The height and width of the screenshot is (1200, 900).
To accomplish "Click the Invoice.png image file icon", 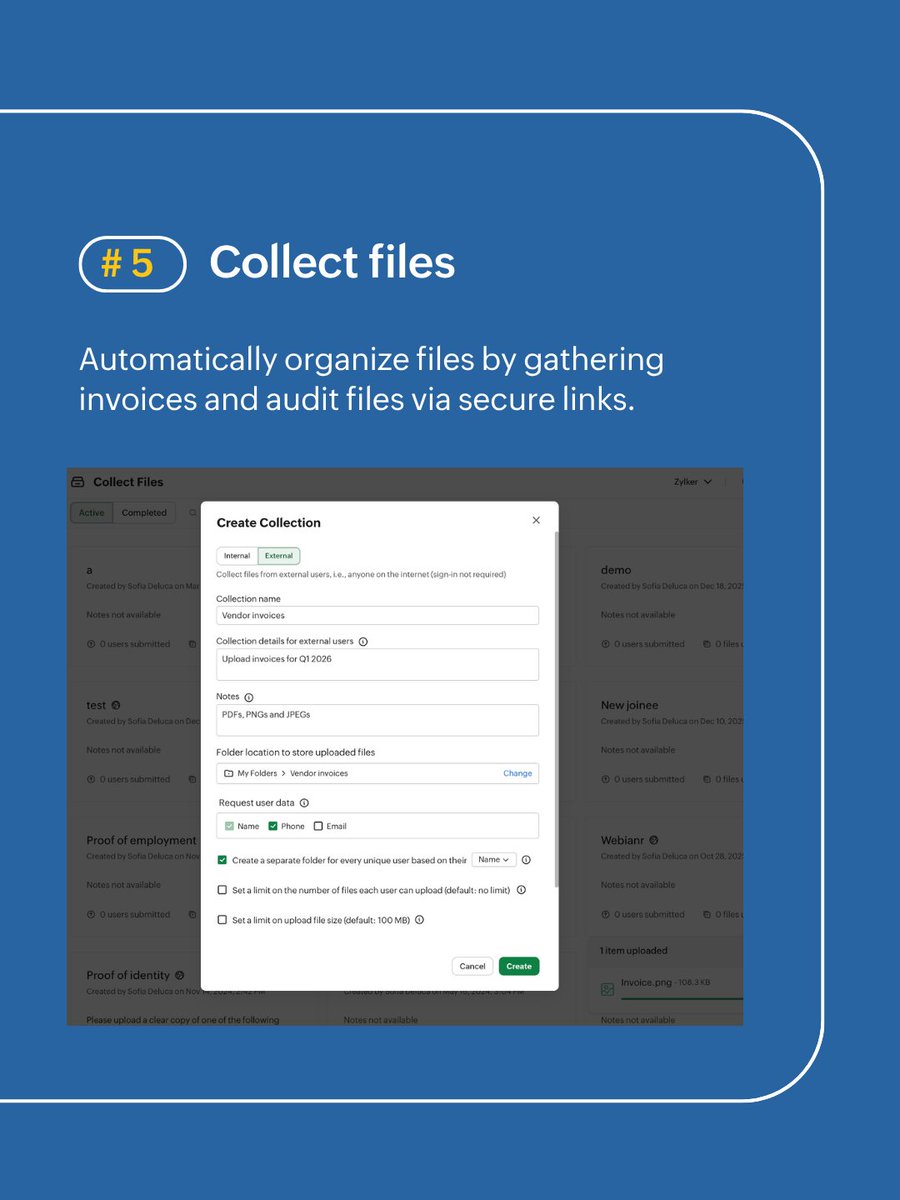I will [x=607, y=989].
